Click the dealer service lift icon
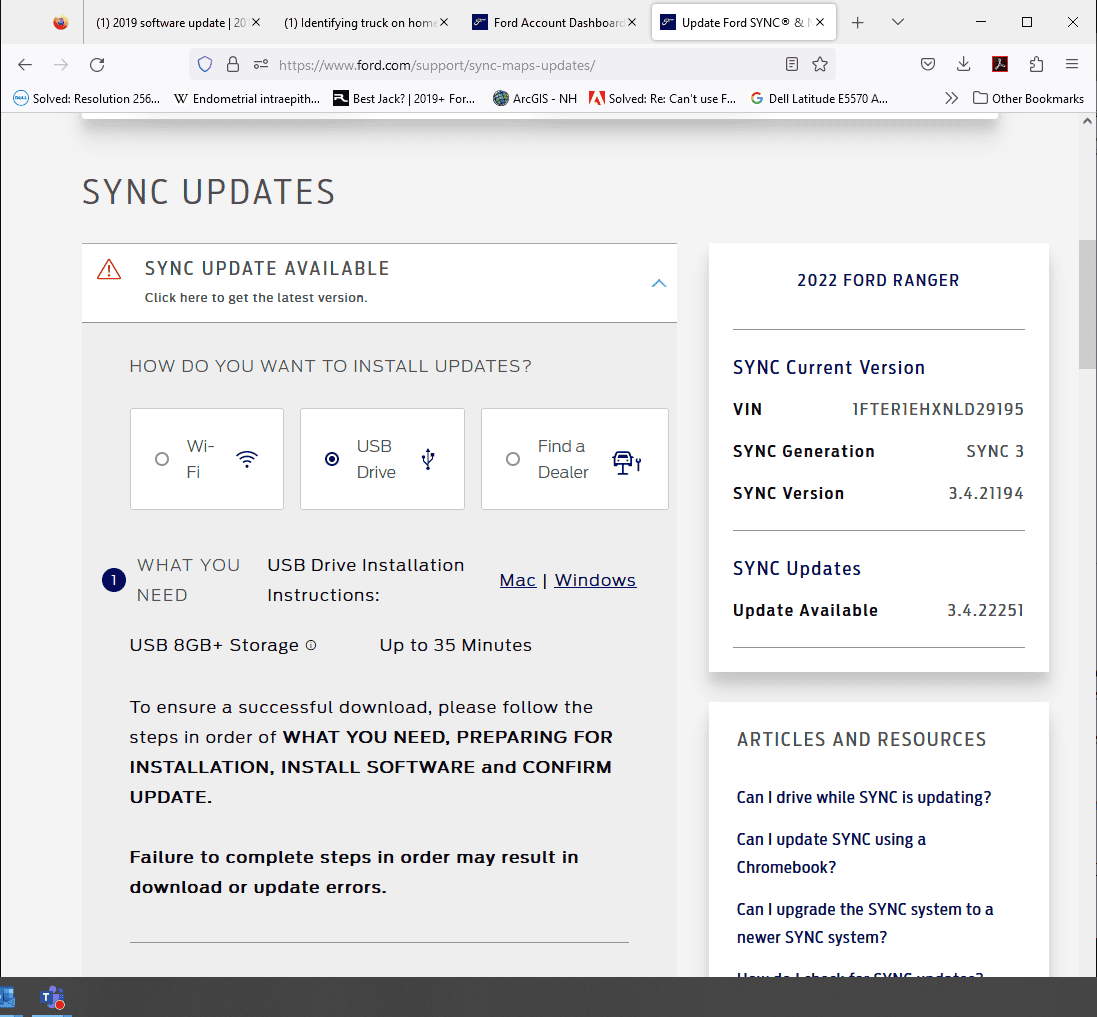This screenshot has height=1017, width=1097. [627, 462]
